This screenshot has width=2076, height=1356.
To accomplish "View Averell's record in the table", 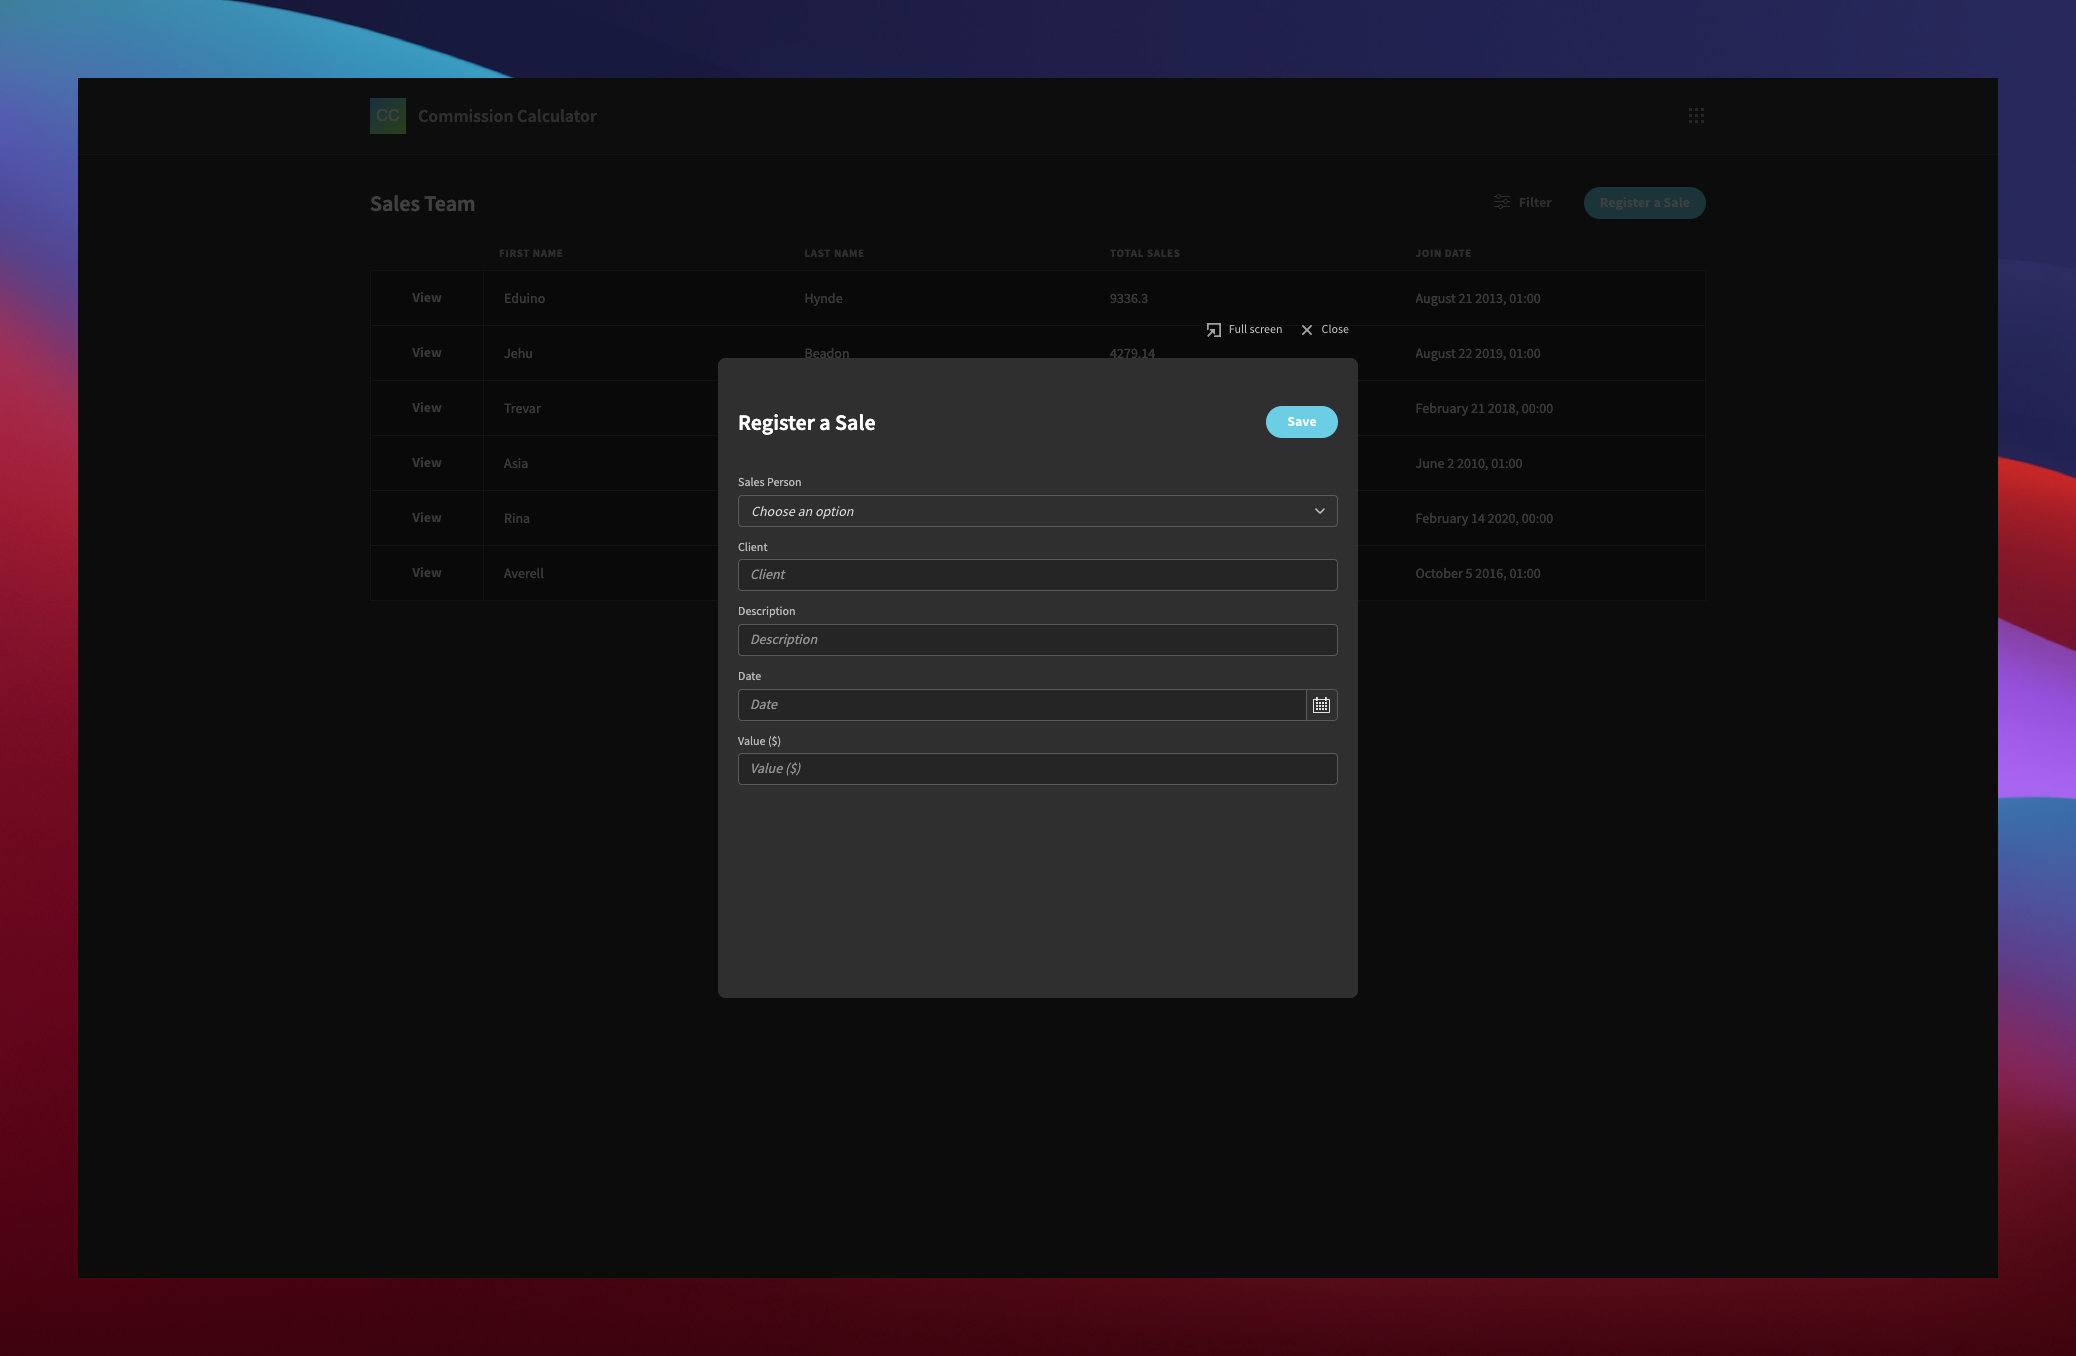I will (427, 572).
